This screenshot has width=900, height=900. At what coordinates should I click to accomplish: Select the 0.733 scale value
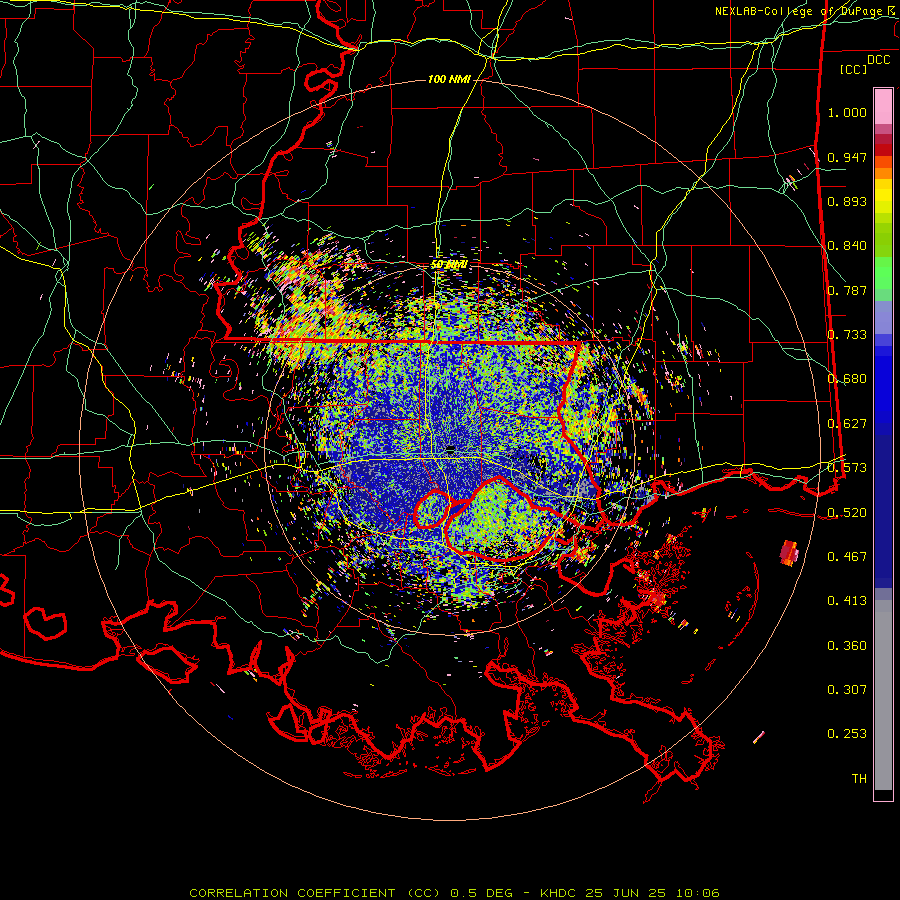click(x=847, y=334)
